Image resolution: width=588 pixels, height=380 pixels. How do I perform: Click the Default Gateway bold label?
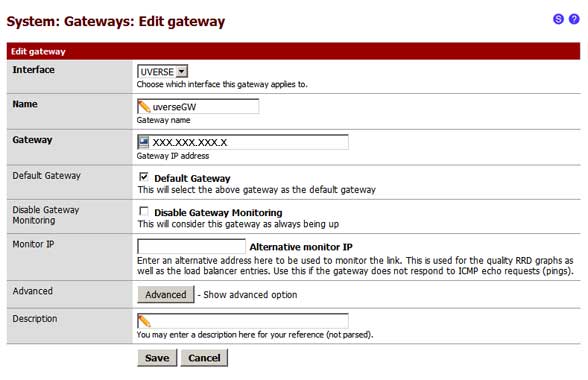click(x=192, y=179)
